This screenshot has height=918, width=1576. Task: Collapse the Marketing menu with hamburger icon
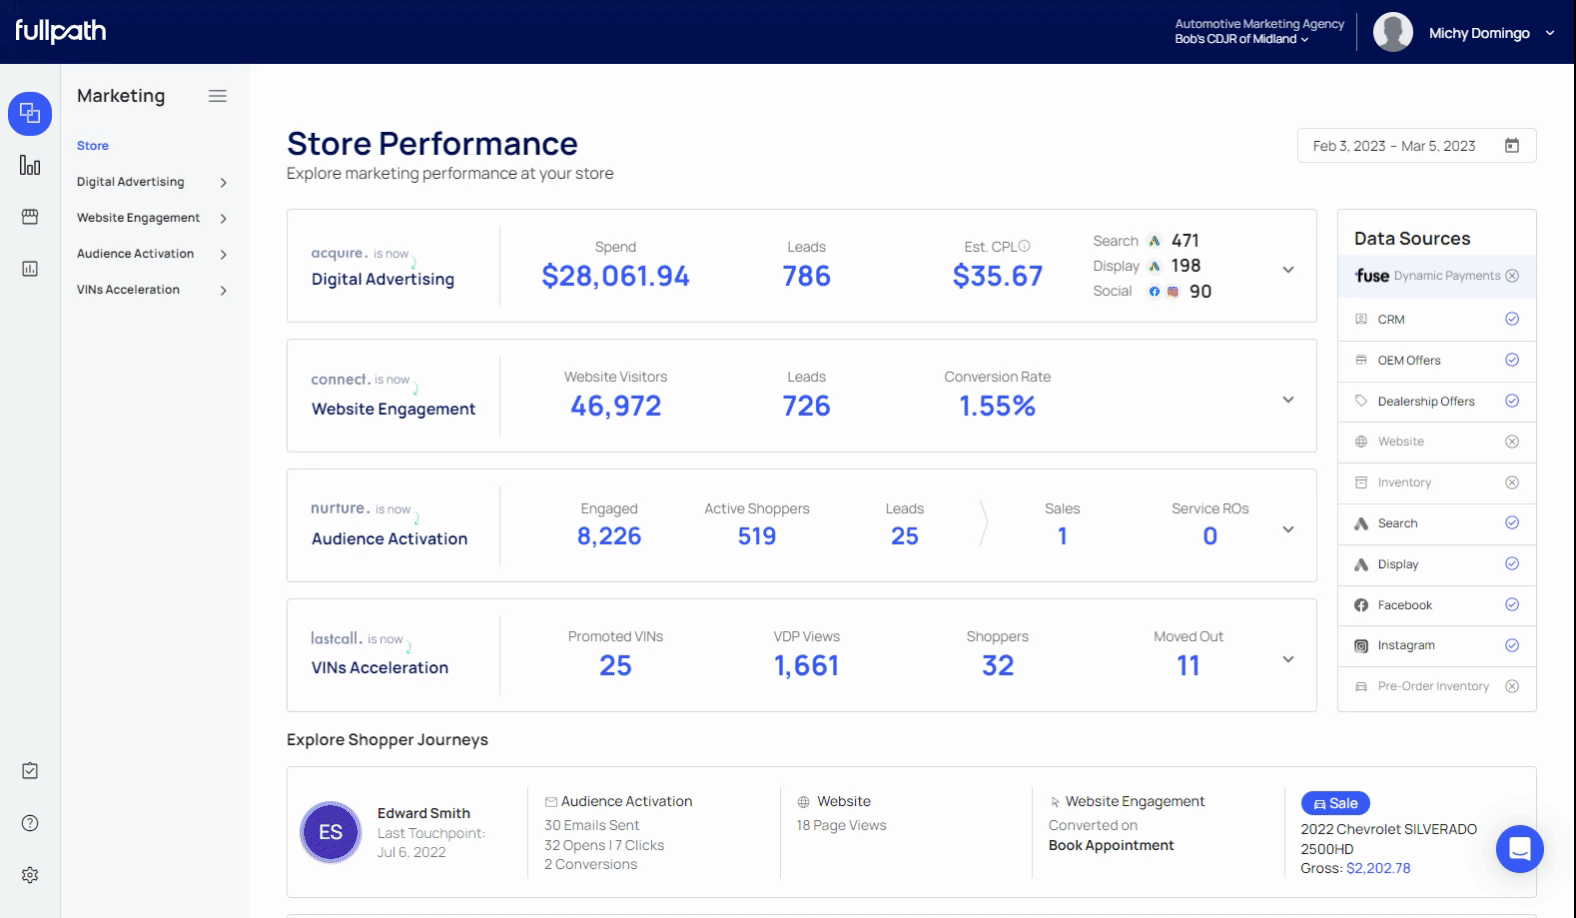point(217,96)
